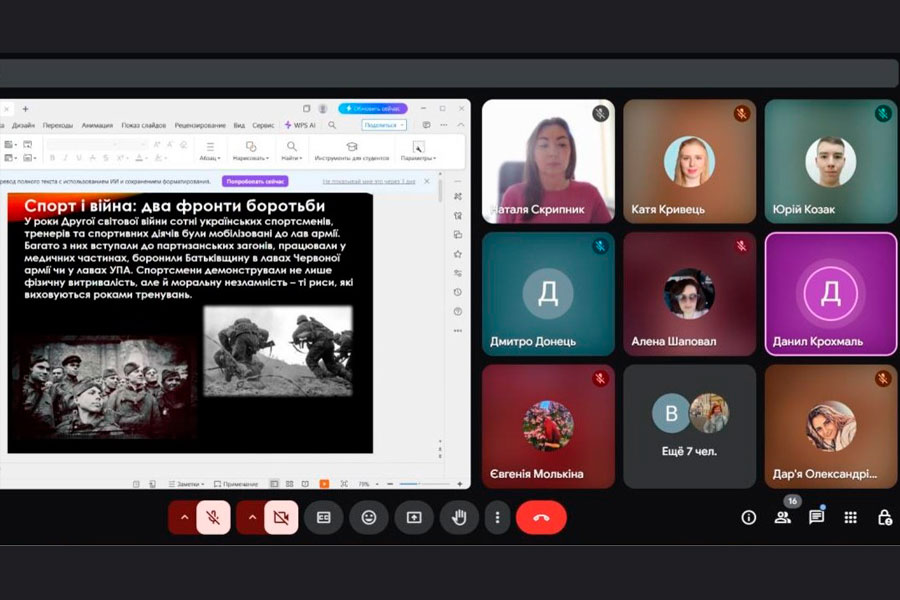Turn on the camera
The height and width of the screenshot is (600, 900).
click(280, 517)
